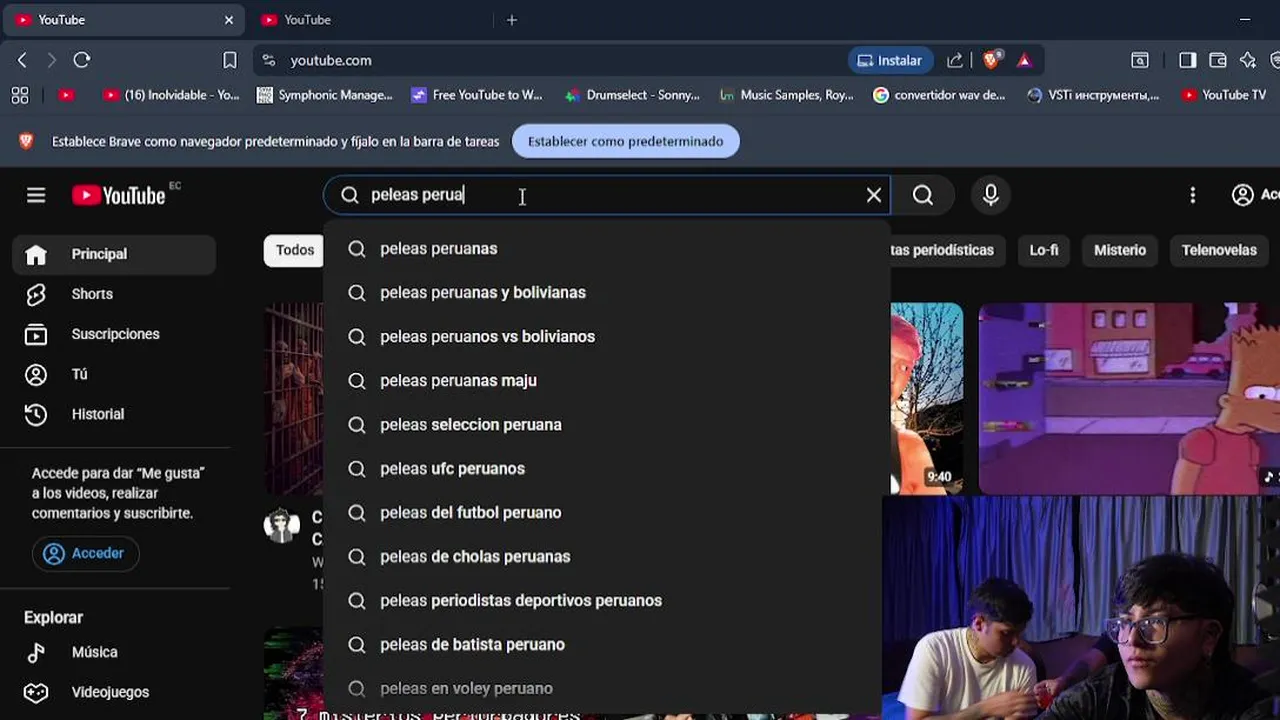
Task: Open Leo AI assistant icon
Action: tap(1248, 60)
